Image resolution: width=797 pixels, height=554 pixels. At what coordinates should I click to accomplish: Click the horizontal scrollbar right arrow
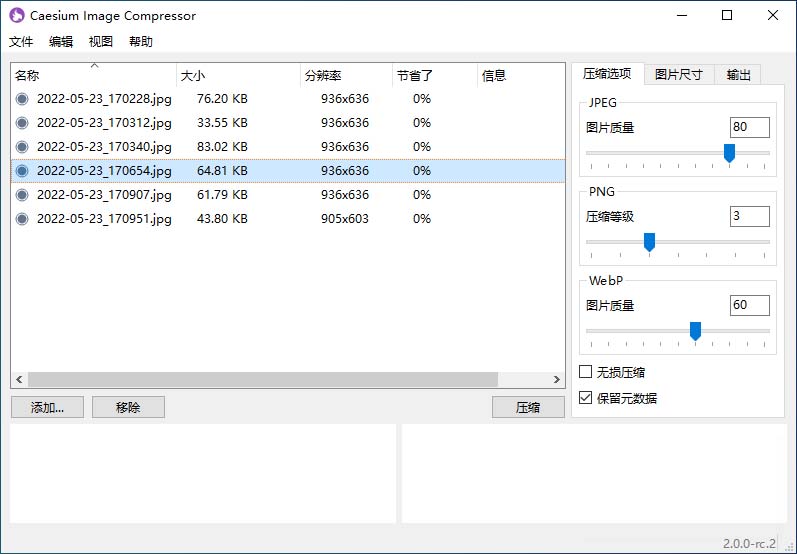click(x=557, y=379)
